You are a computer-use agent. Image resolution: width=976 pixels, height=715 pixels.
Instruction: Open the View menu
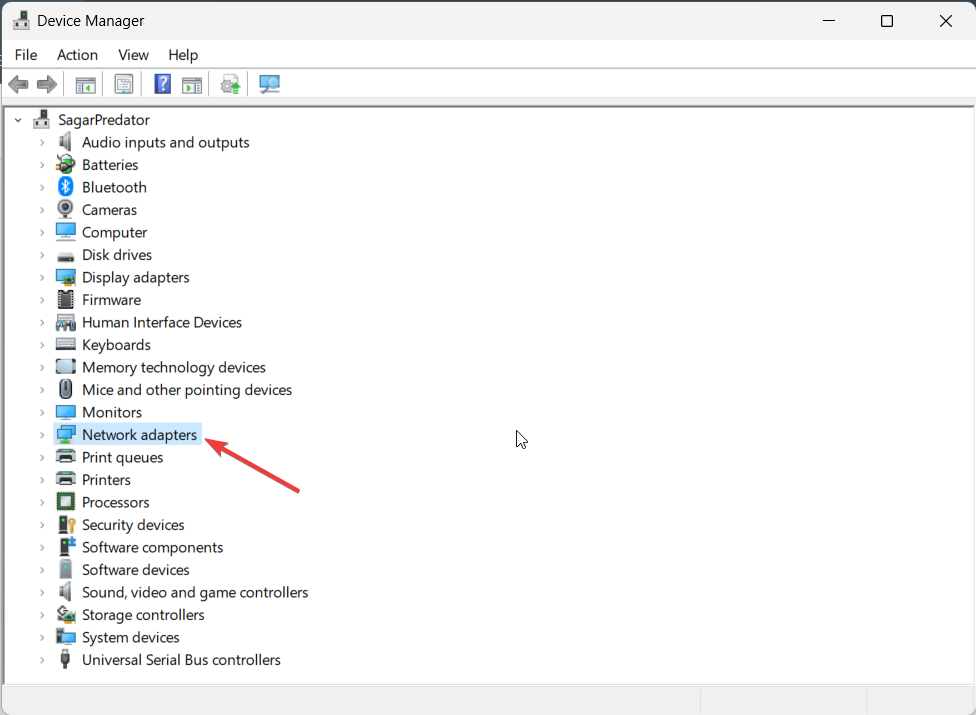click(x=133, y=55)
